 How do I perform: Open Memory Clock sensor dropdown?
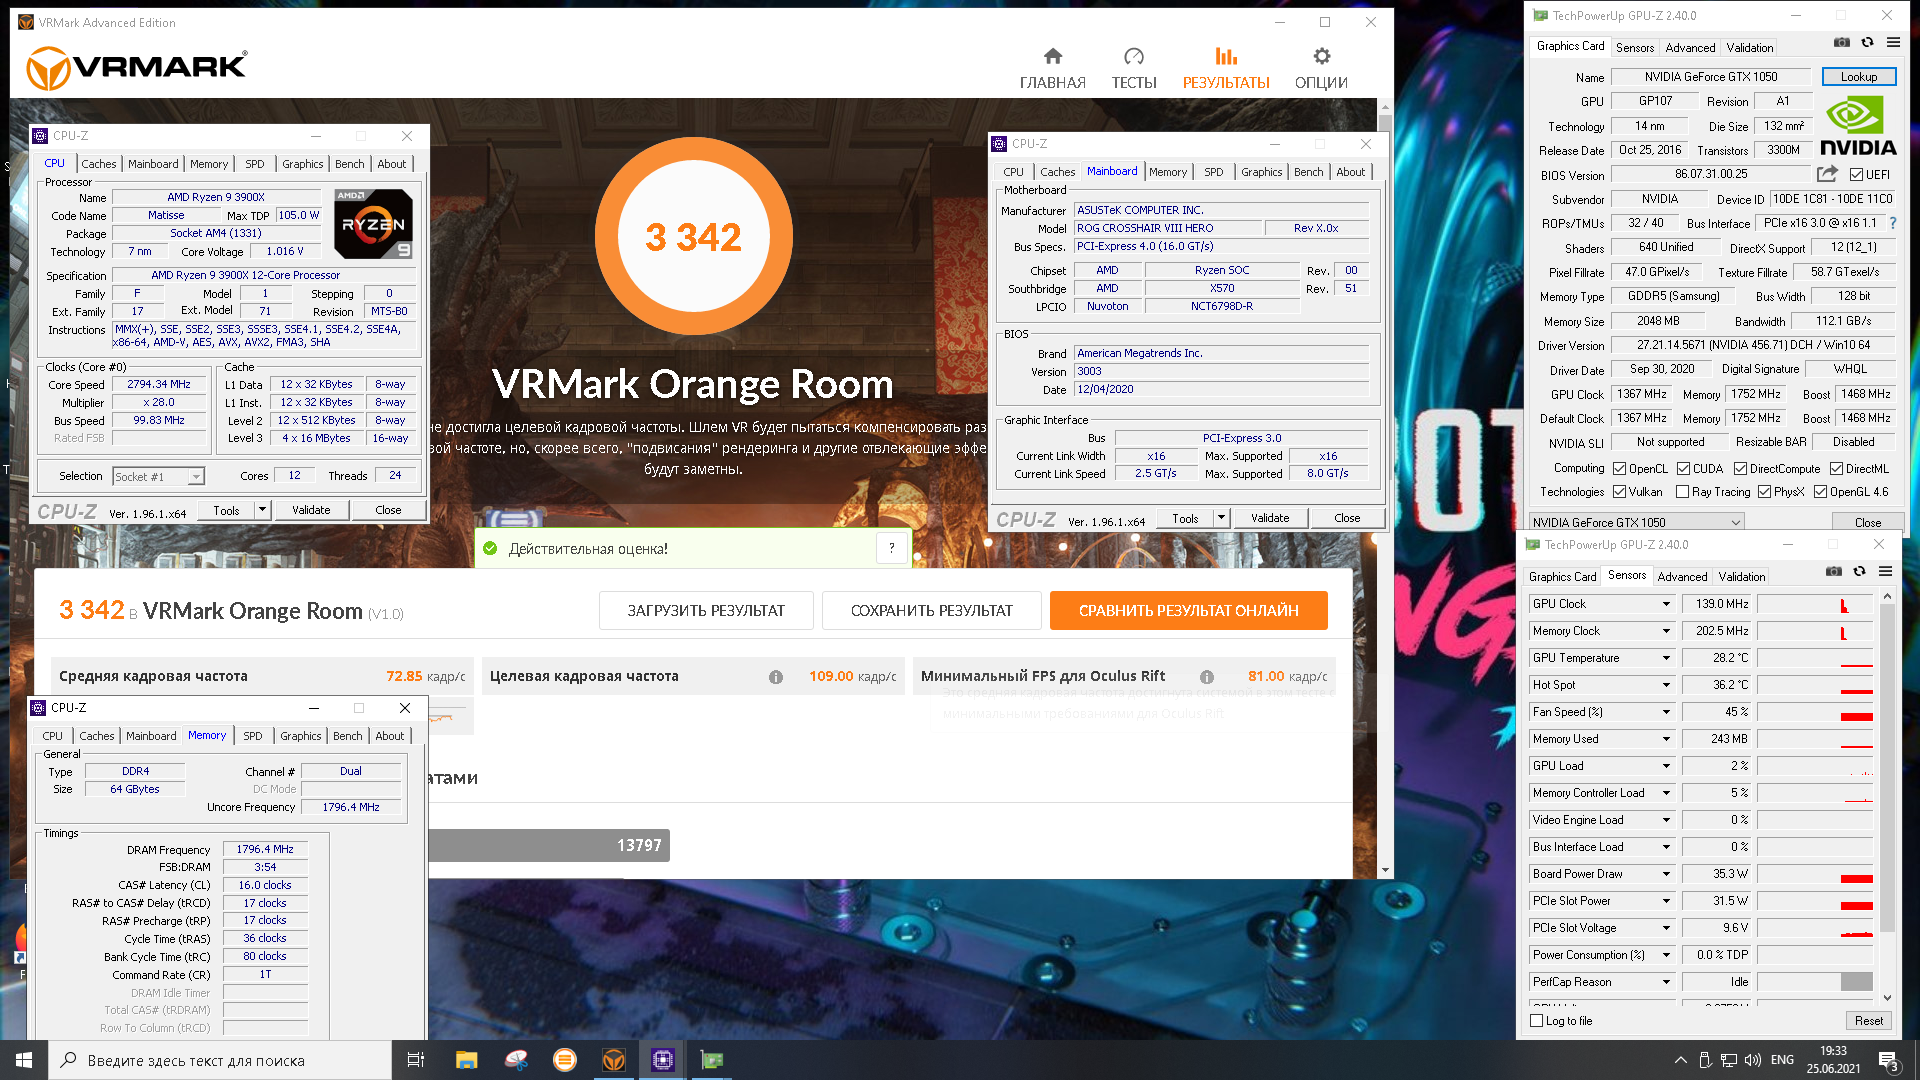pos(1666,631)
